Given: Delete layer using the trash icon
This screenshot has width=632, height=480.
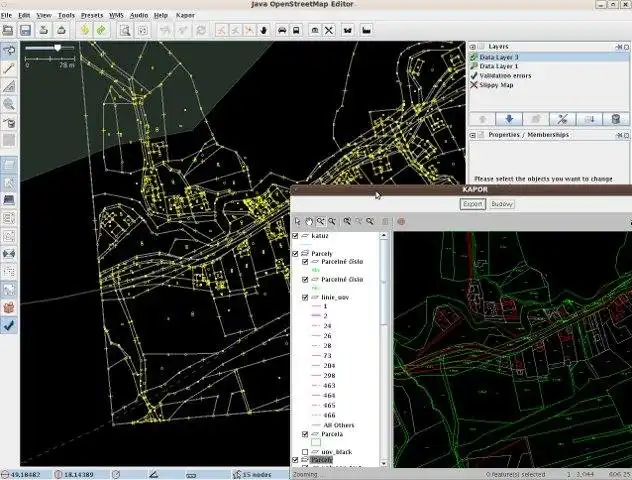Looking at the screenshot, I should click(x=615, y=119).
